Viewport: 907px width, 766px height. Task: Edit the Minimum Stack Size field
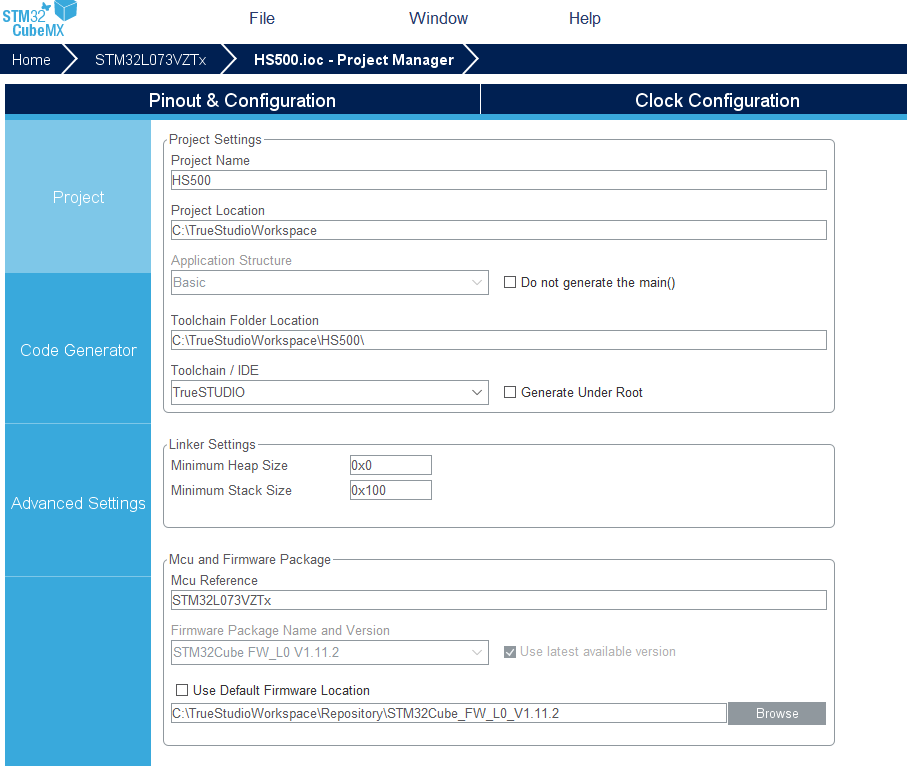[x=390, y=490]
